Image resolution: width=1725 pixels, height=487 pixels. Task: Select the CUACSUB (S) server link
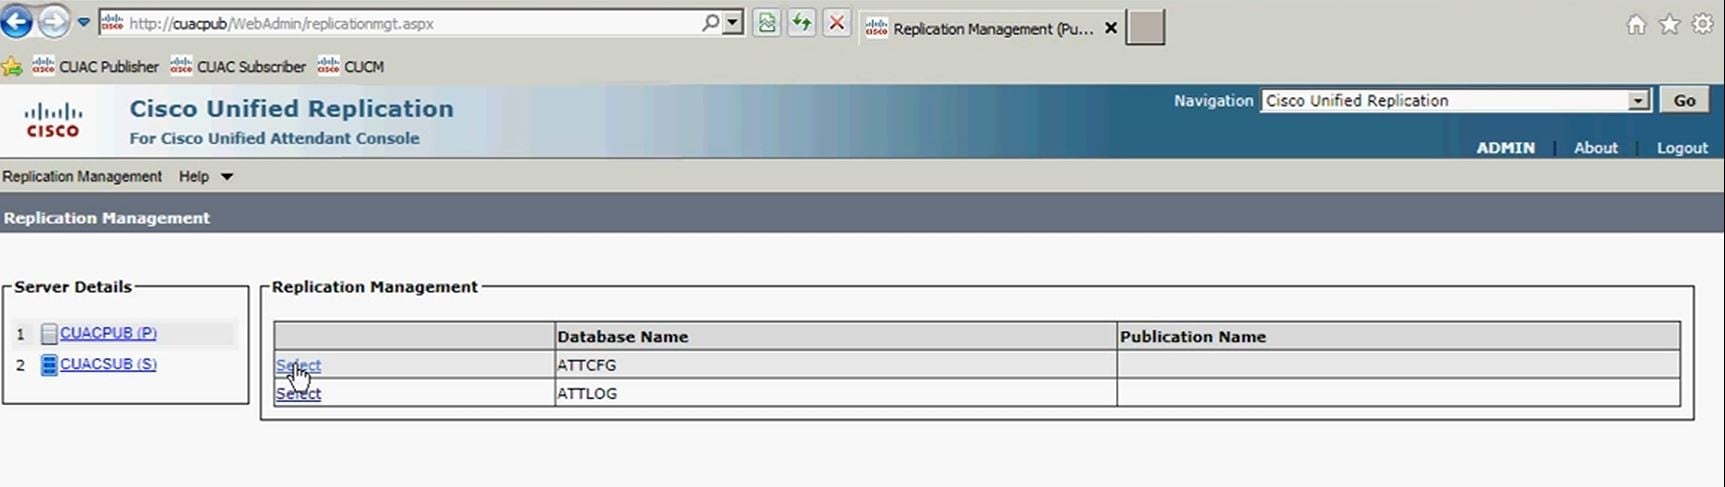pyautogui.click(x=108, y=364)
